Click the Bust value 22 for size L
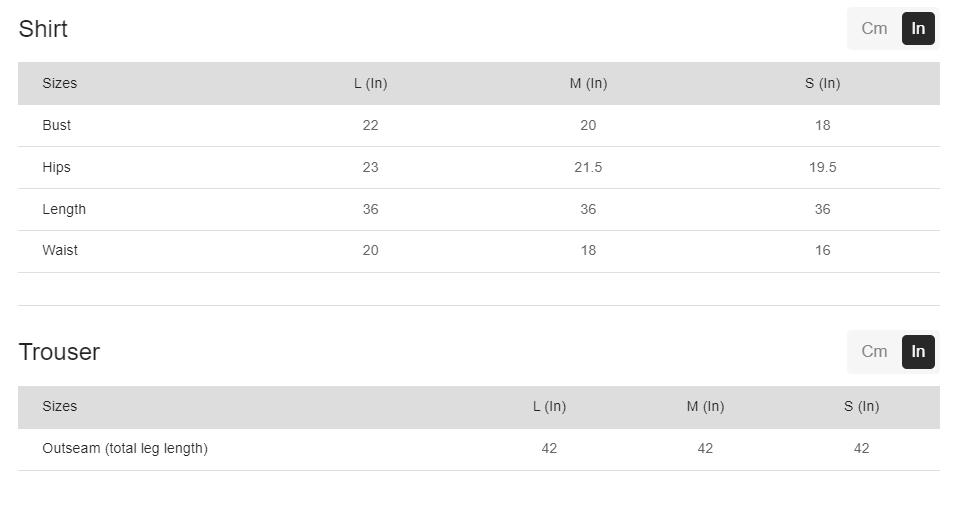Screen dimensions: 955x519 click(x=370, y=126)
